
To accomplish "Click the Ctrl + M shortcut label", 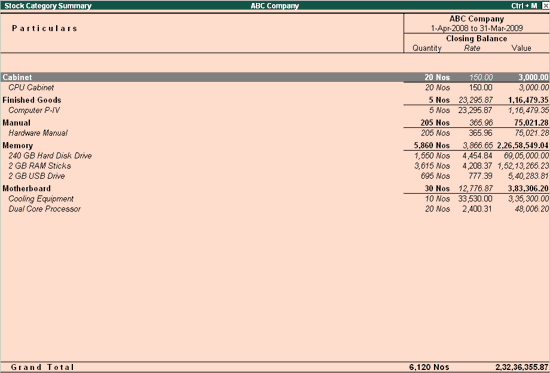I will [524, 6].
